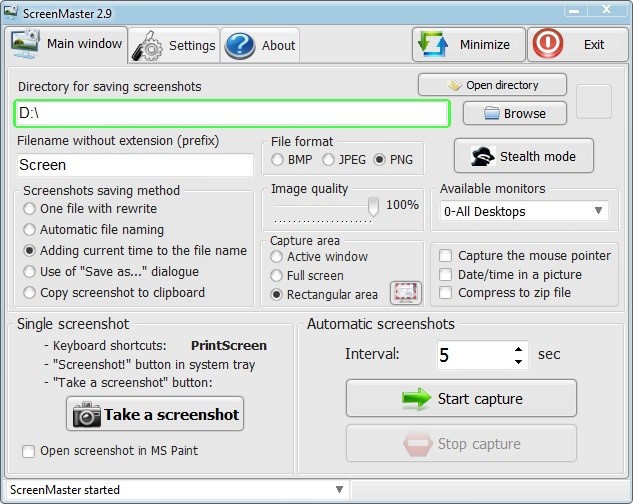Click the Settings gear icon

pos(147,47)
